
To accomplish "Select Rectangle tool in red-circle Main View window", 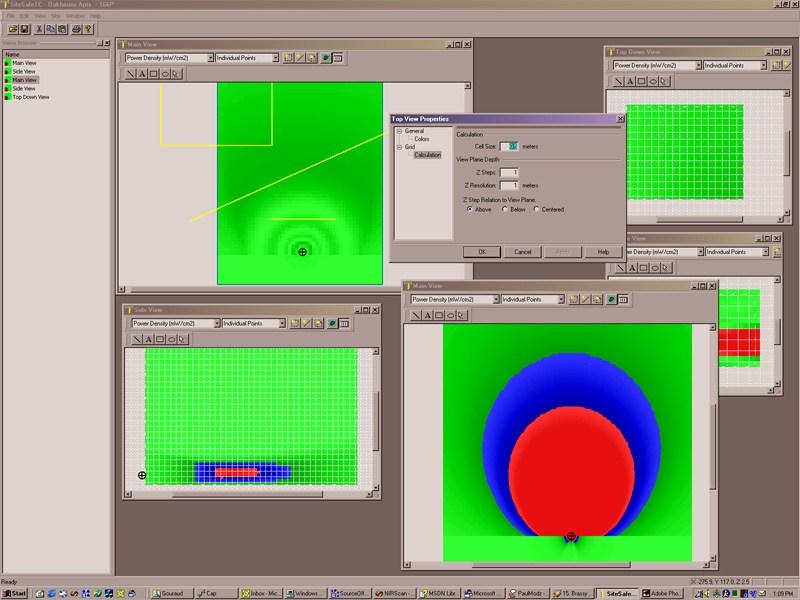I will (439, 315).
